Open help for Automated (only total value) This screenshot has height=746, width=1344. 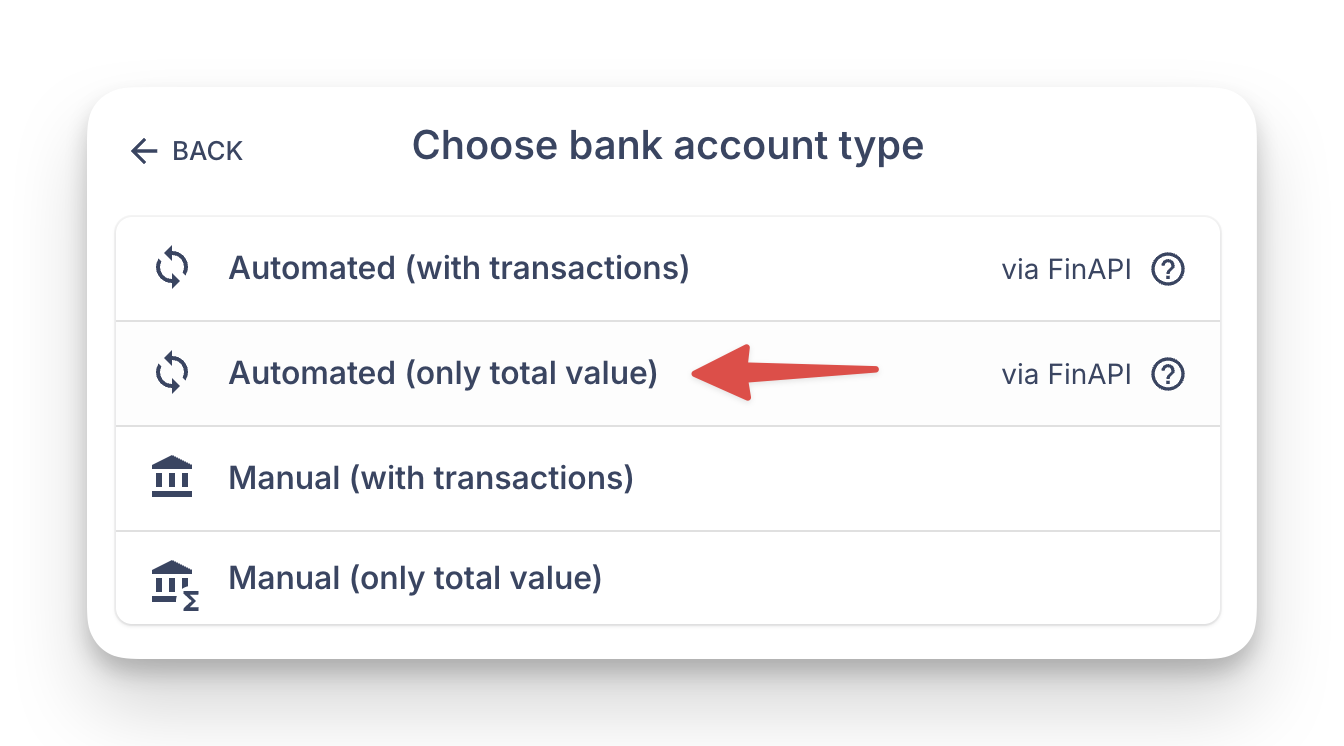tap(1167, 374)
